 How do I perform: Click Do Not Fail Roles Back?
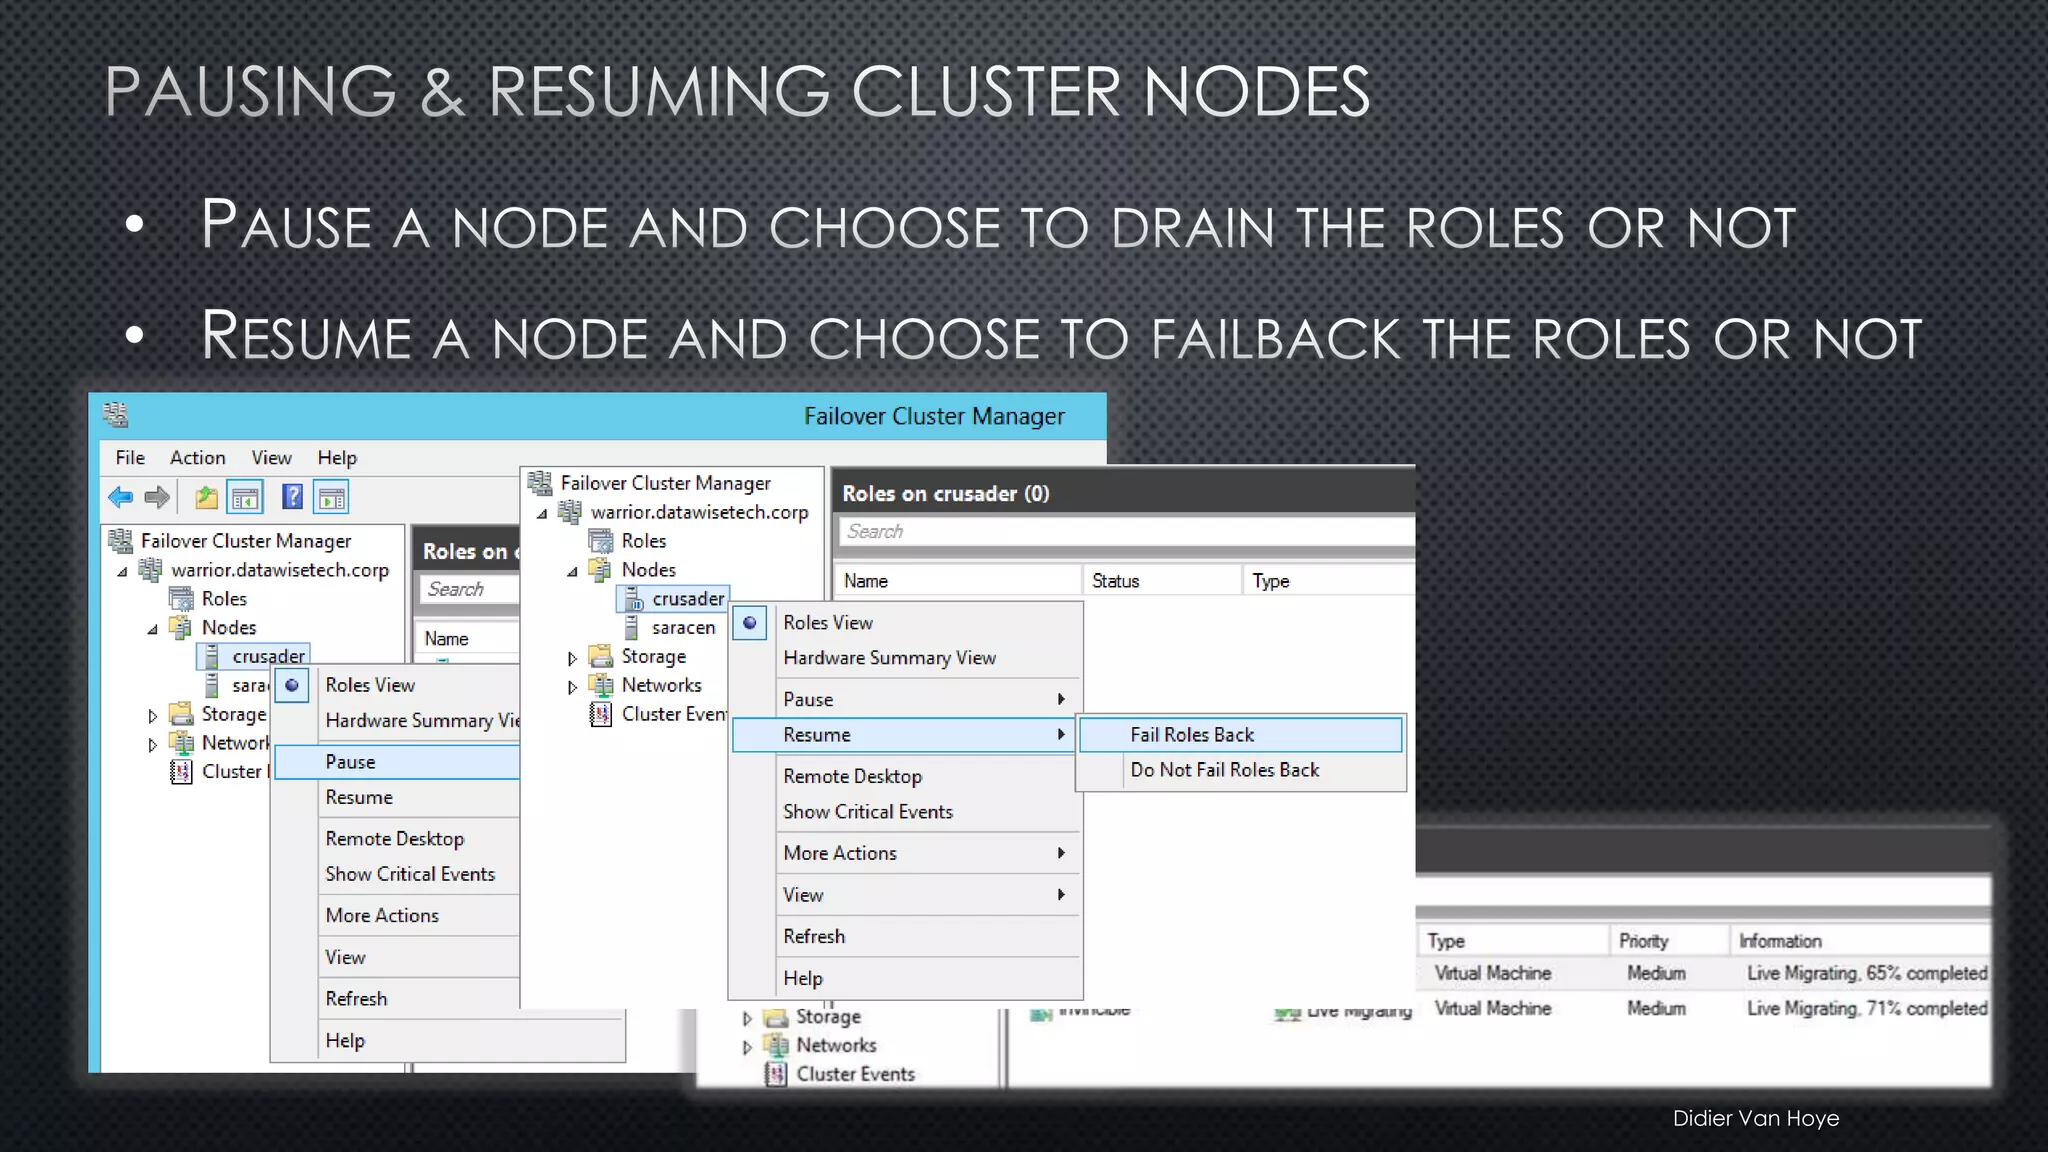click(1224, 770)
